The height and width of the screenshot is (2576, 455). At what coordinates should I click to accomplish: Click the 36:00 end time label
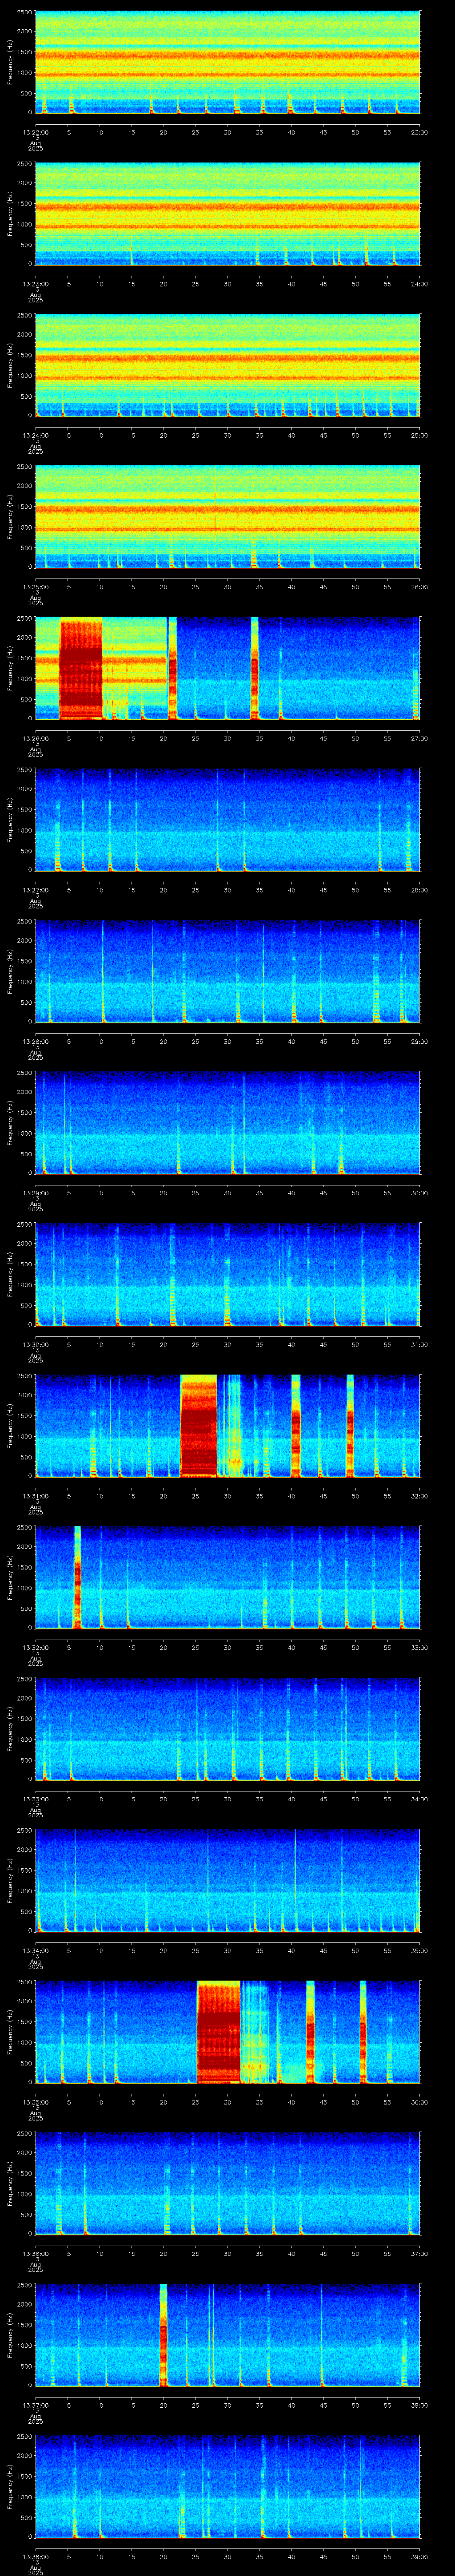(x=419, y=2102)
